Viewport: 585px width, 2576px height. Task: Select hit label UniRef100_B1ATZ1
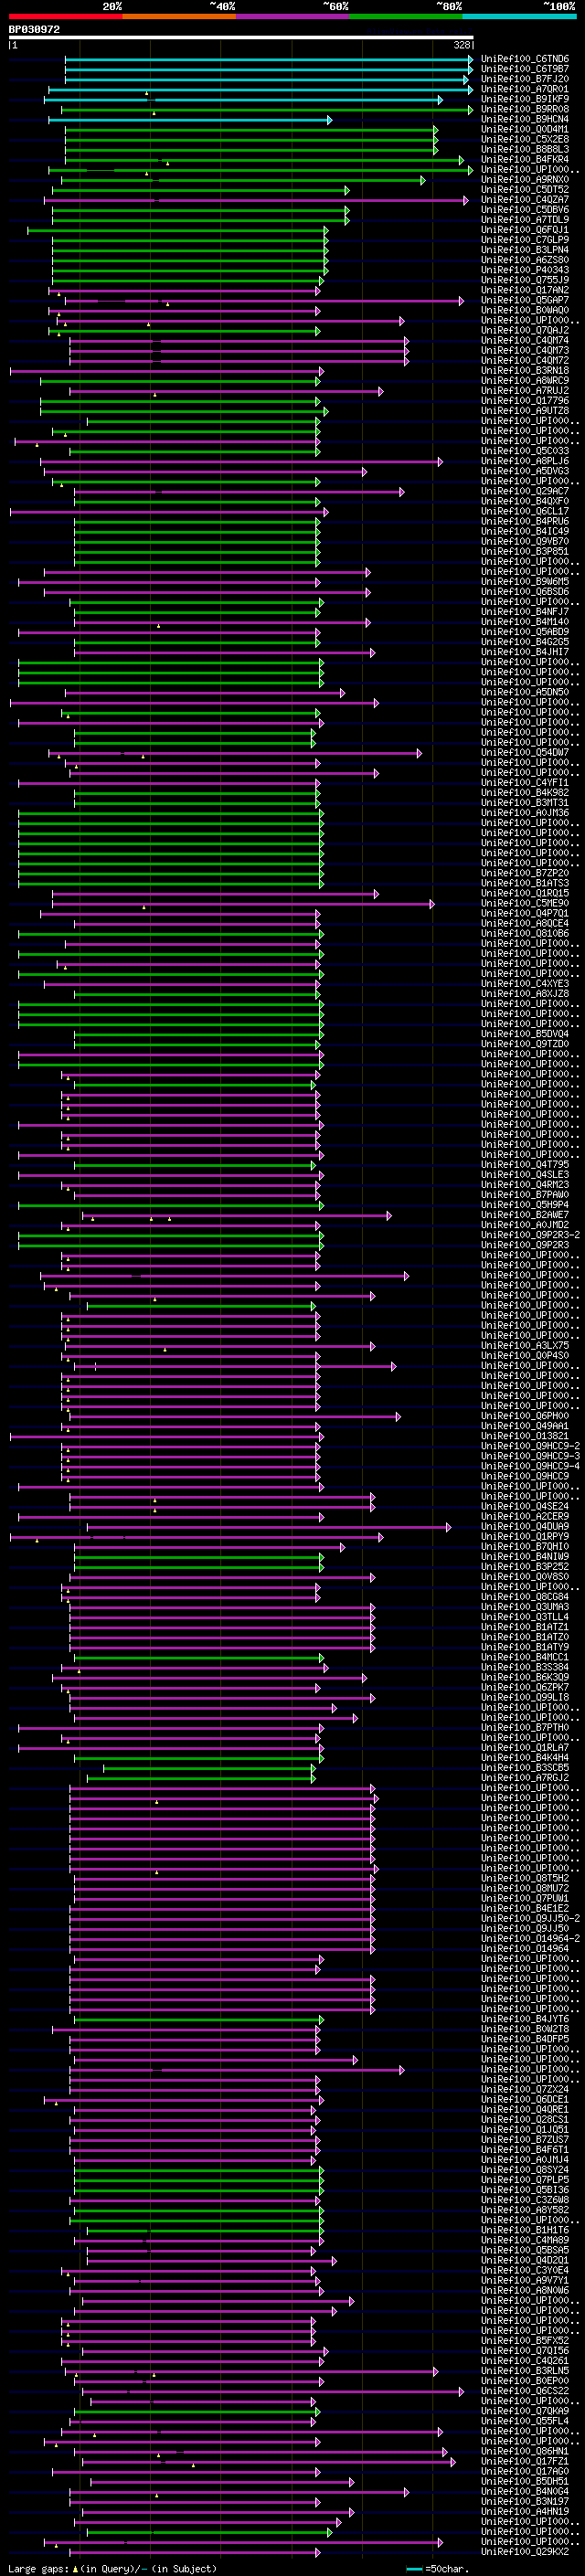coord(524,1627)
